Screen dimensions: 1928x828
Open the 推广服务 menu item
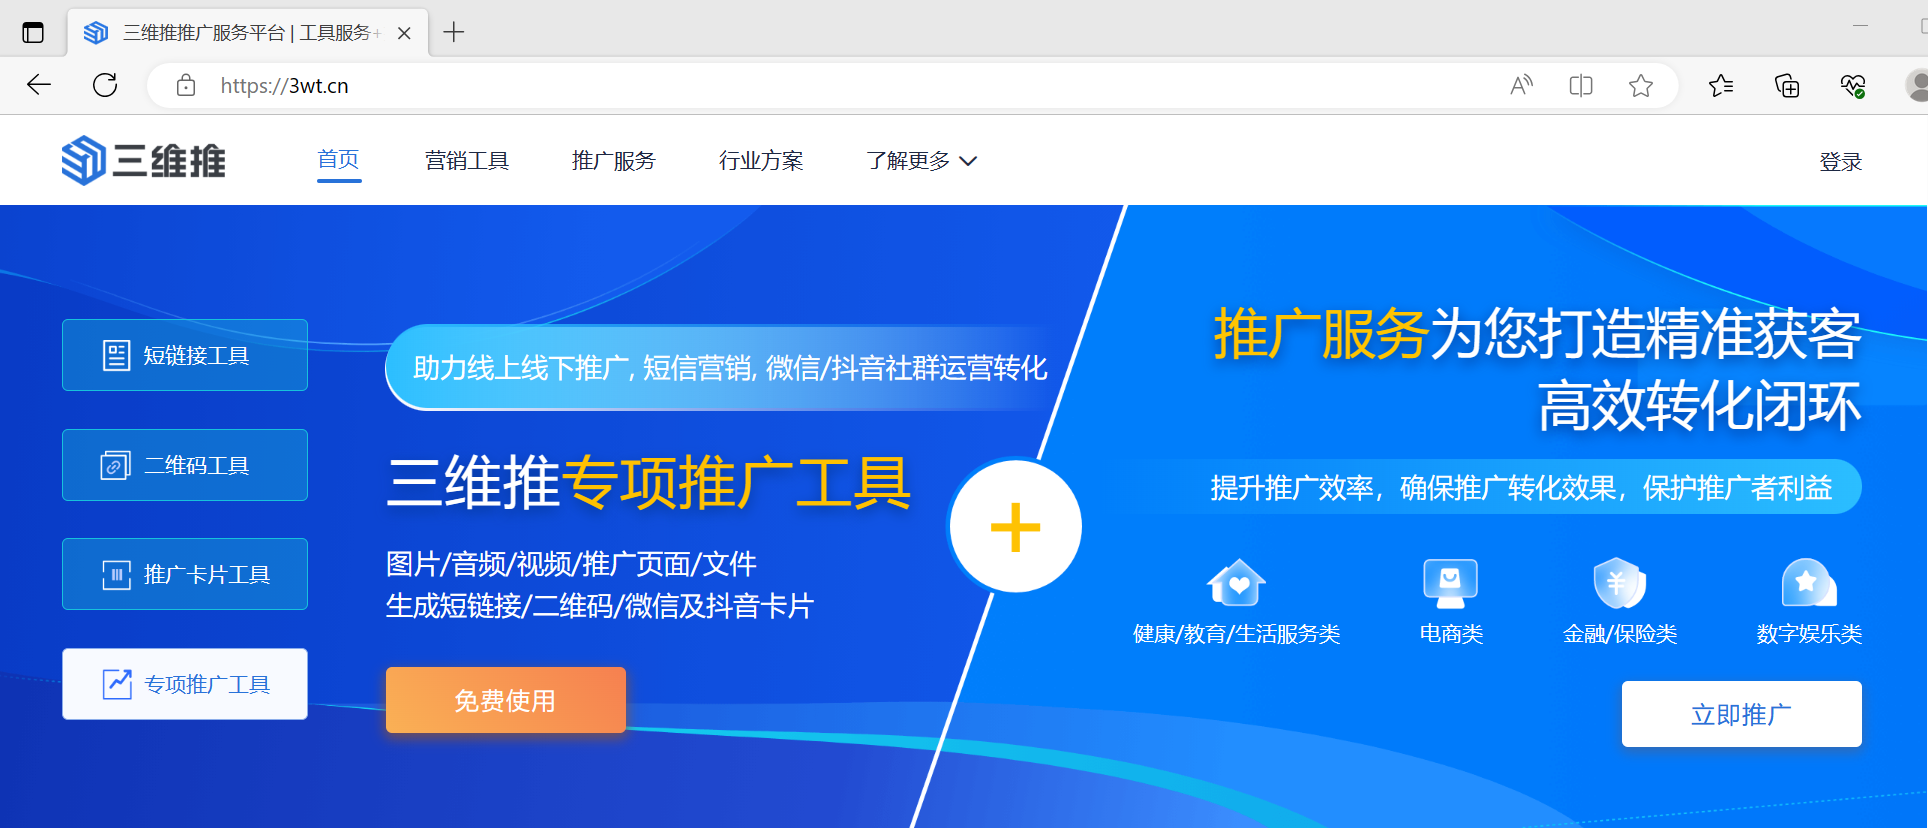(614, 161)
